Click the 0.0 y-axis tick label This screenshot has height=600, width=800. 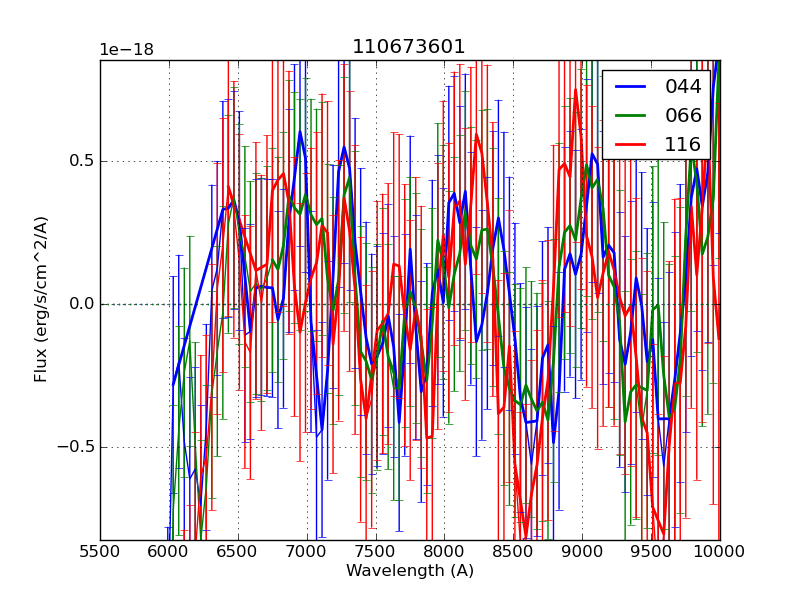[79, 304]
